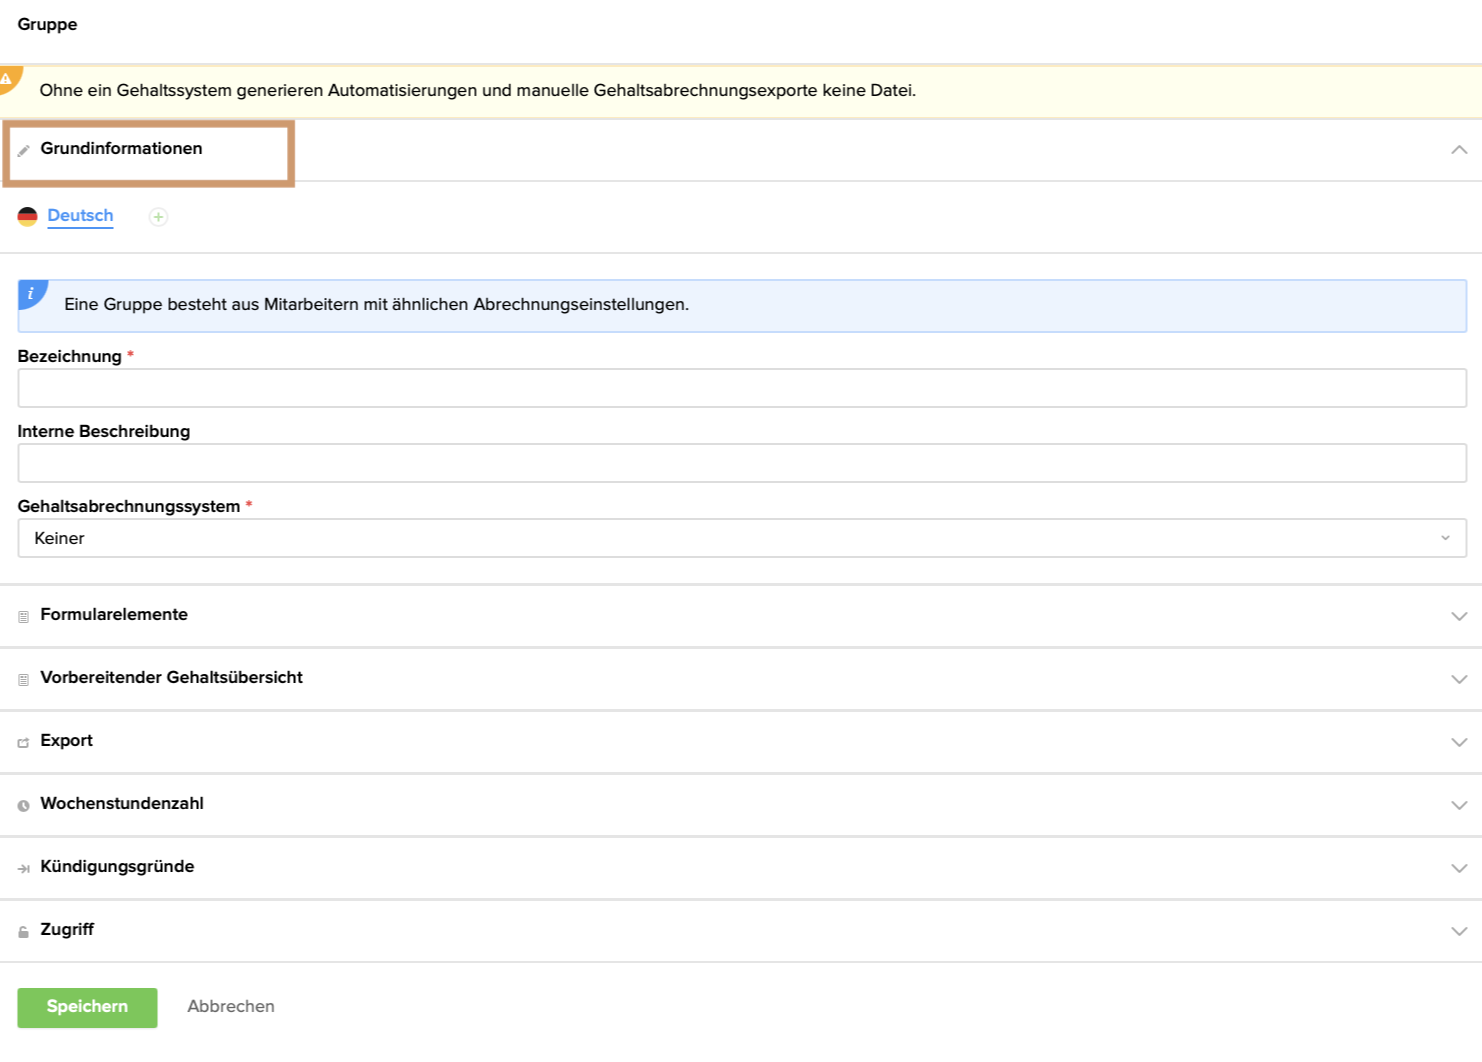This screenshot has height=1062, width=1482.
Task: Click the lock icon beside Zugriff
Action: pos(23,932)
